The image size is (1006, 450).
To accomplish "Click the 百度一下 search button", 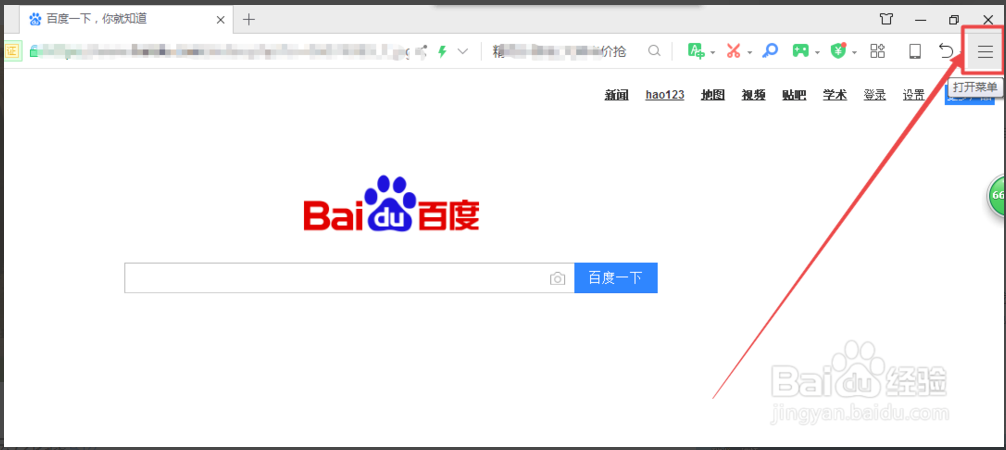I will tap(616, 278).
